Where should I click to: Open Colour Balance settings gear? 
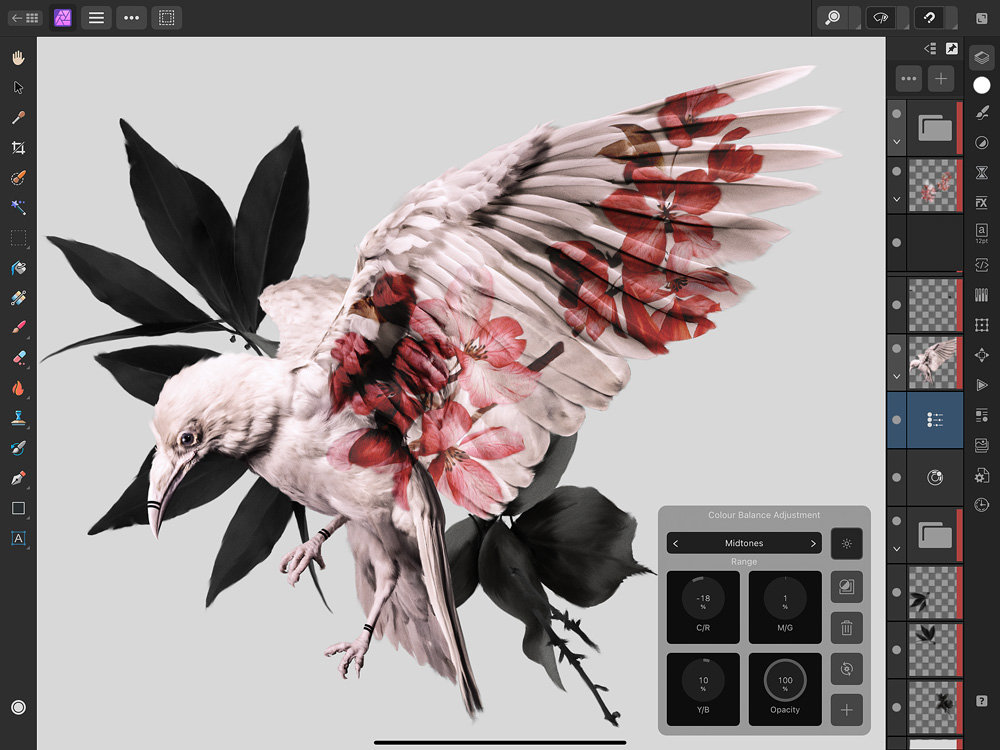pos(846,544)
